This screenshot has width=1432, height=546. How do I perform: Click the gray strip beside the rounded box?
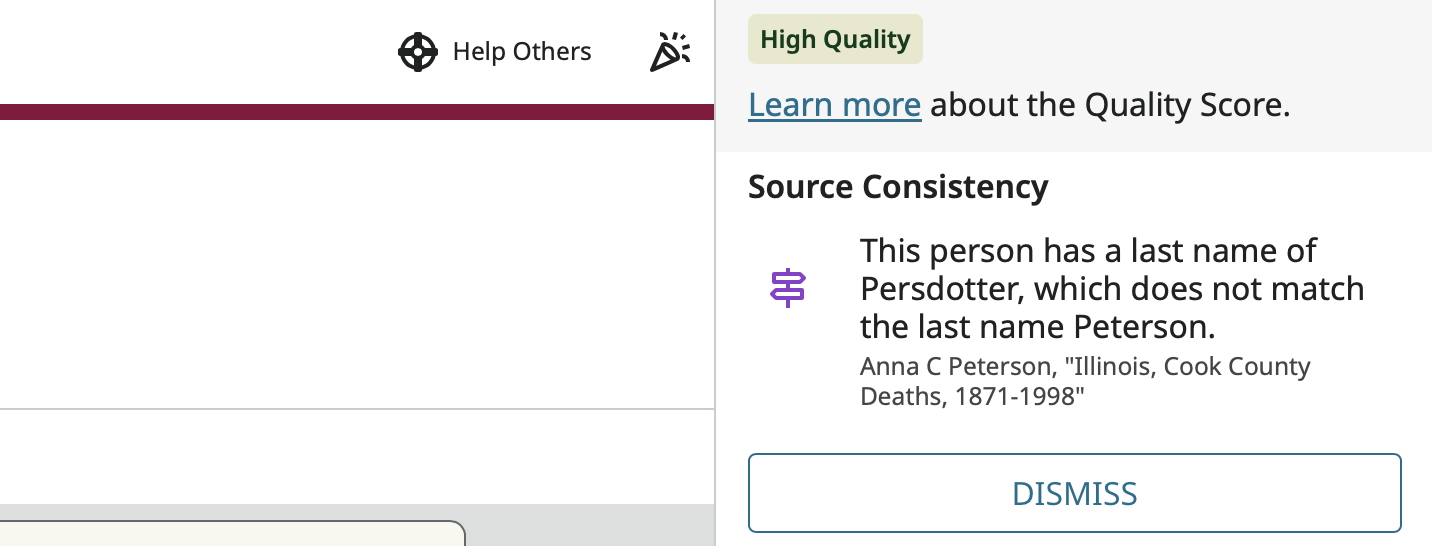point(590,526)
